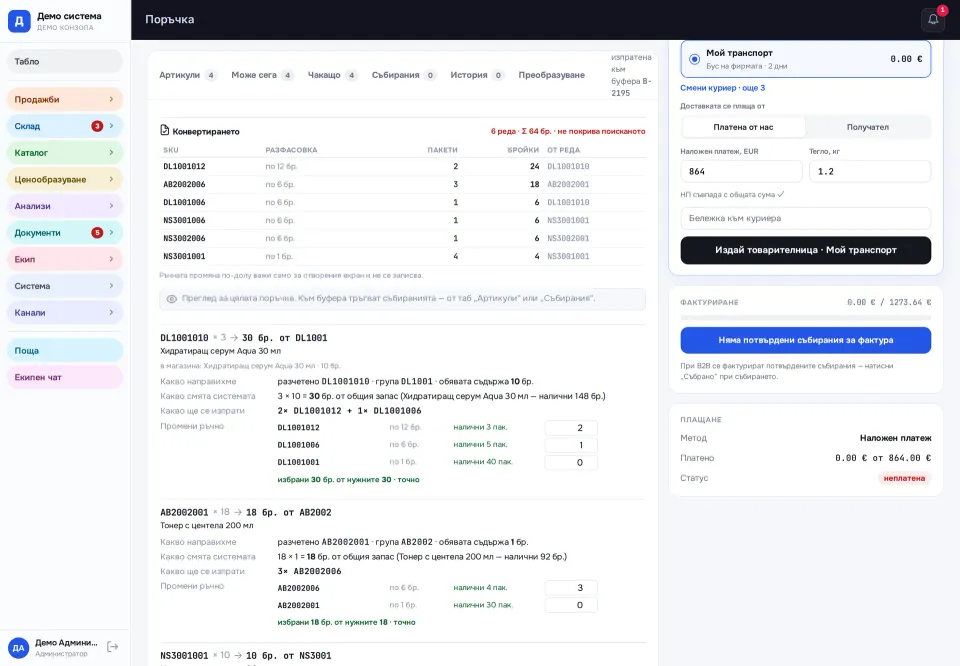This screenshot has width=960, height=666.
Task: Switch to the Събирания tab
Action: click(x=403, y=75)
